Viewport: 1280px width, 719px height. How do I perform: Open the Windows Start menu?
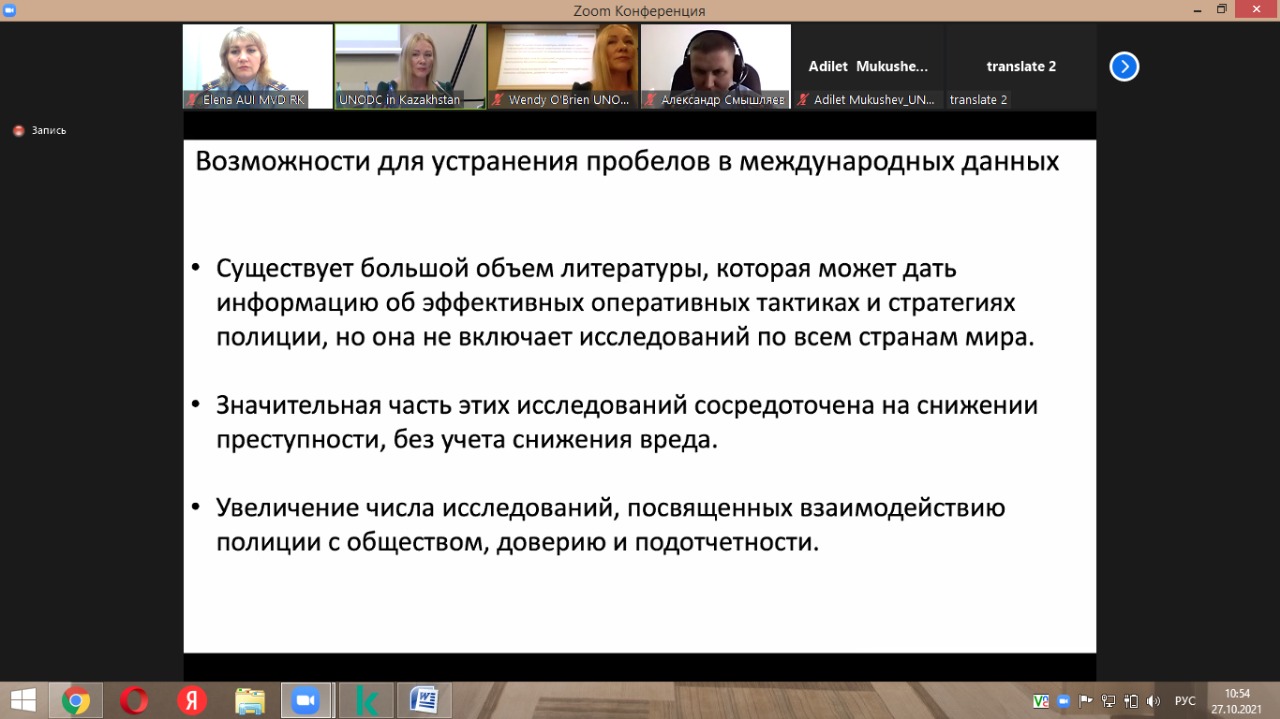pyautogui.click(x=22, y=700)
